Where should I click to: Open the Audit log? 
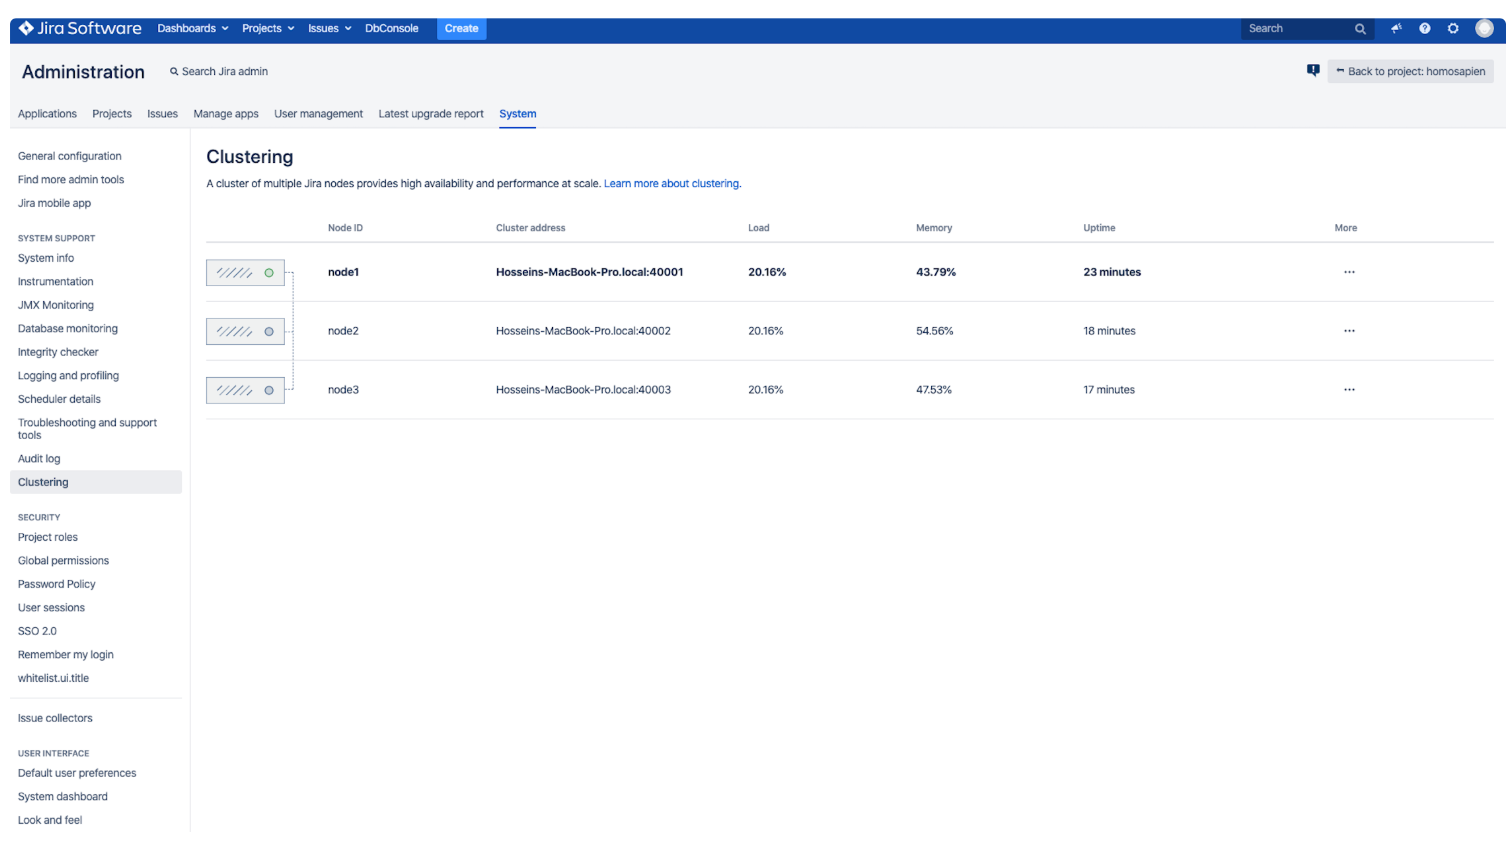pos(39,459)
